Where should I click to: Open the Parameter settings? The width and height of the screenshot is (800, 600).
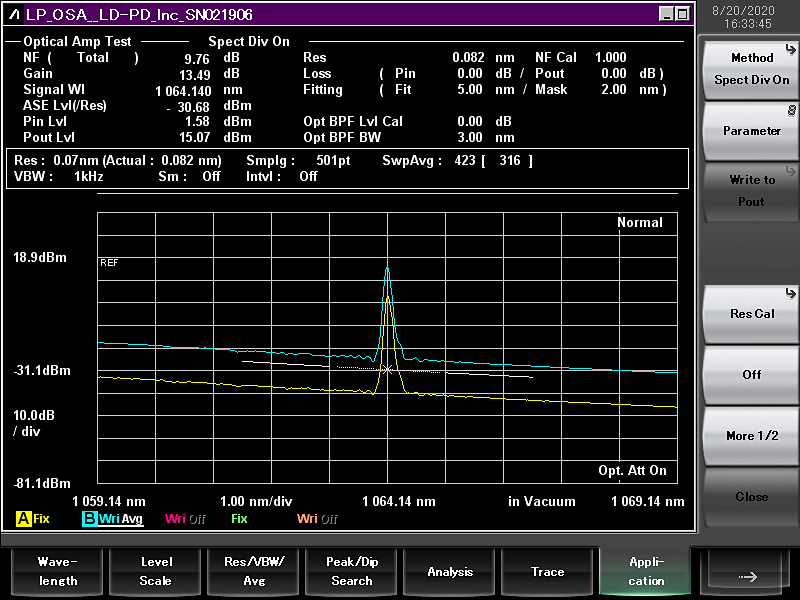pos(751,131)
